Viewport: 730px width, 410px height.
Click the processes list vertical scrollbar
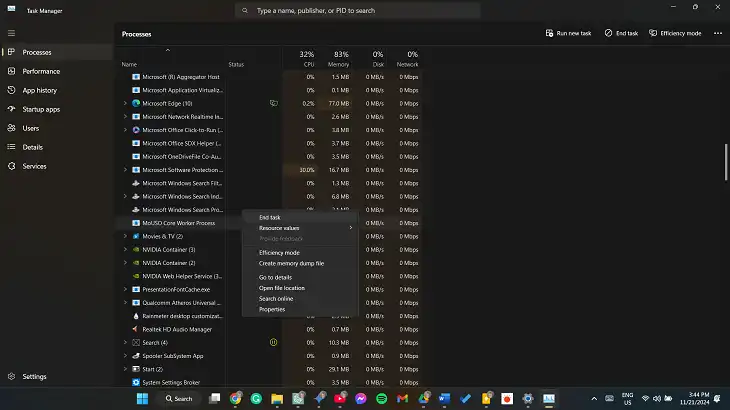(x=725, y=162)
